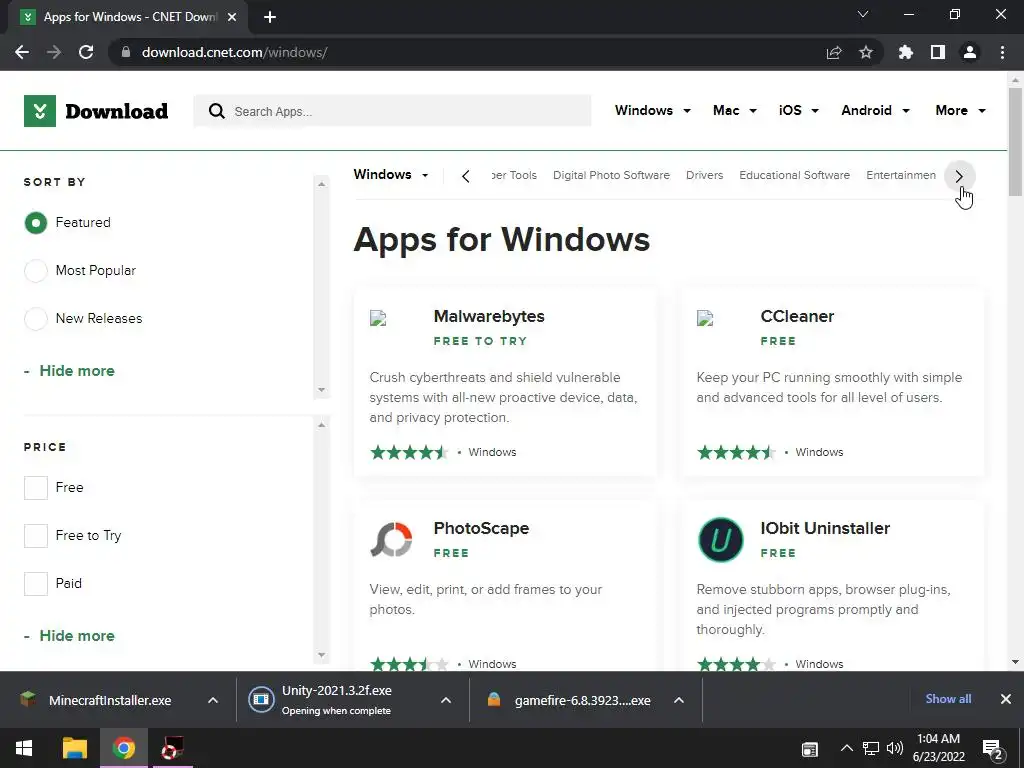This screenshot has width=1024, height=768.
Task: Expand the Windows dropdown in top navigation
Action: (x=652, y=110)
